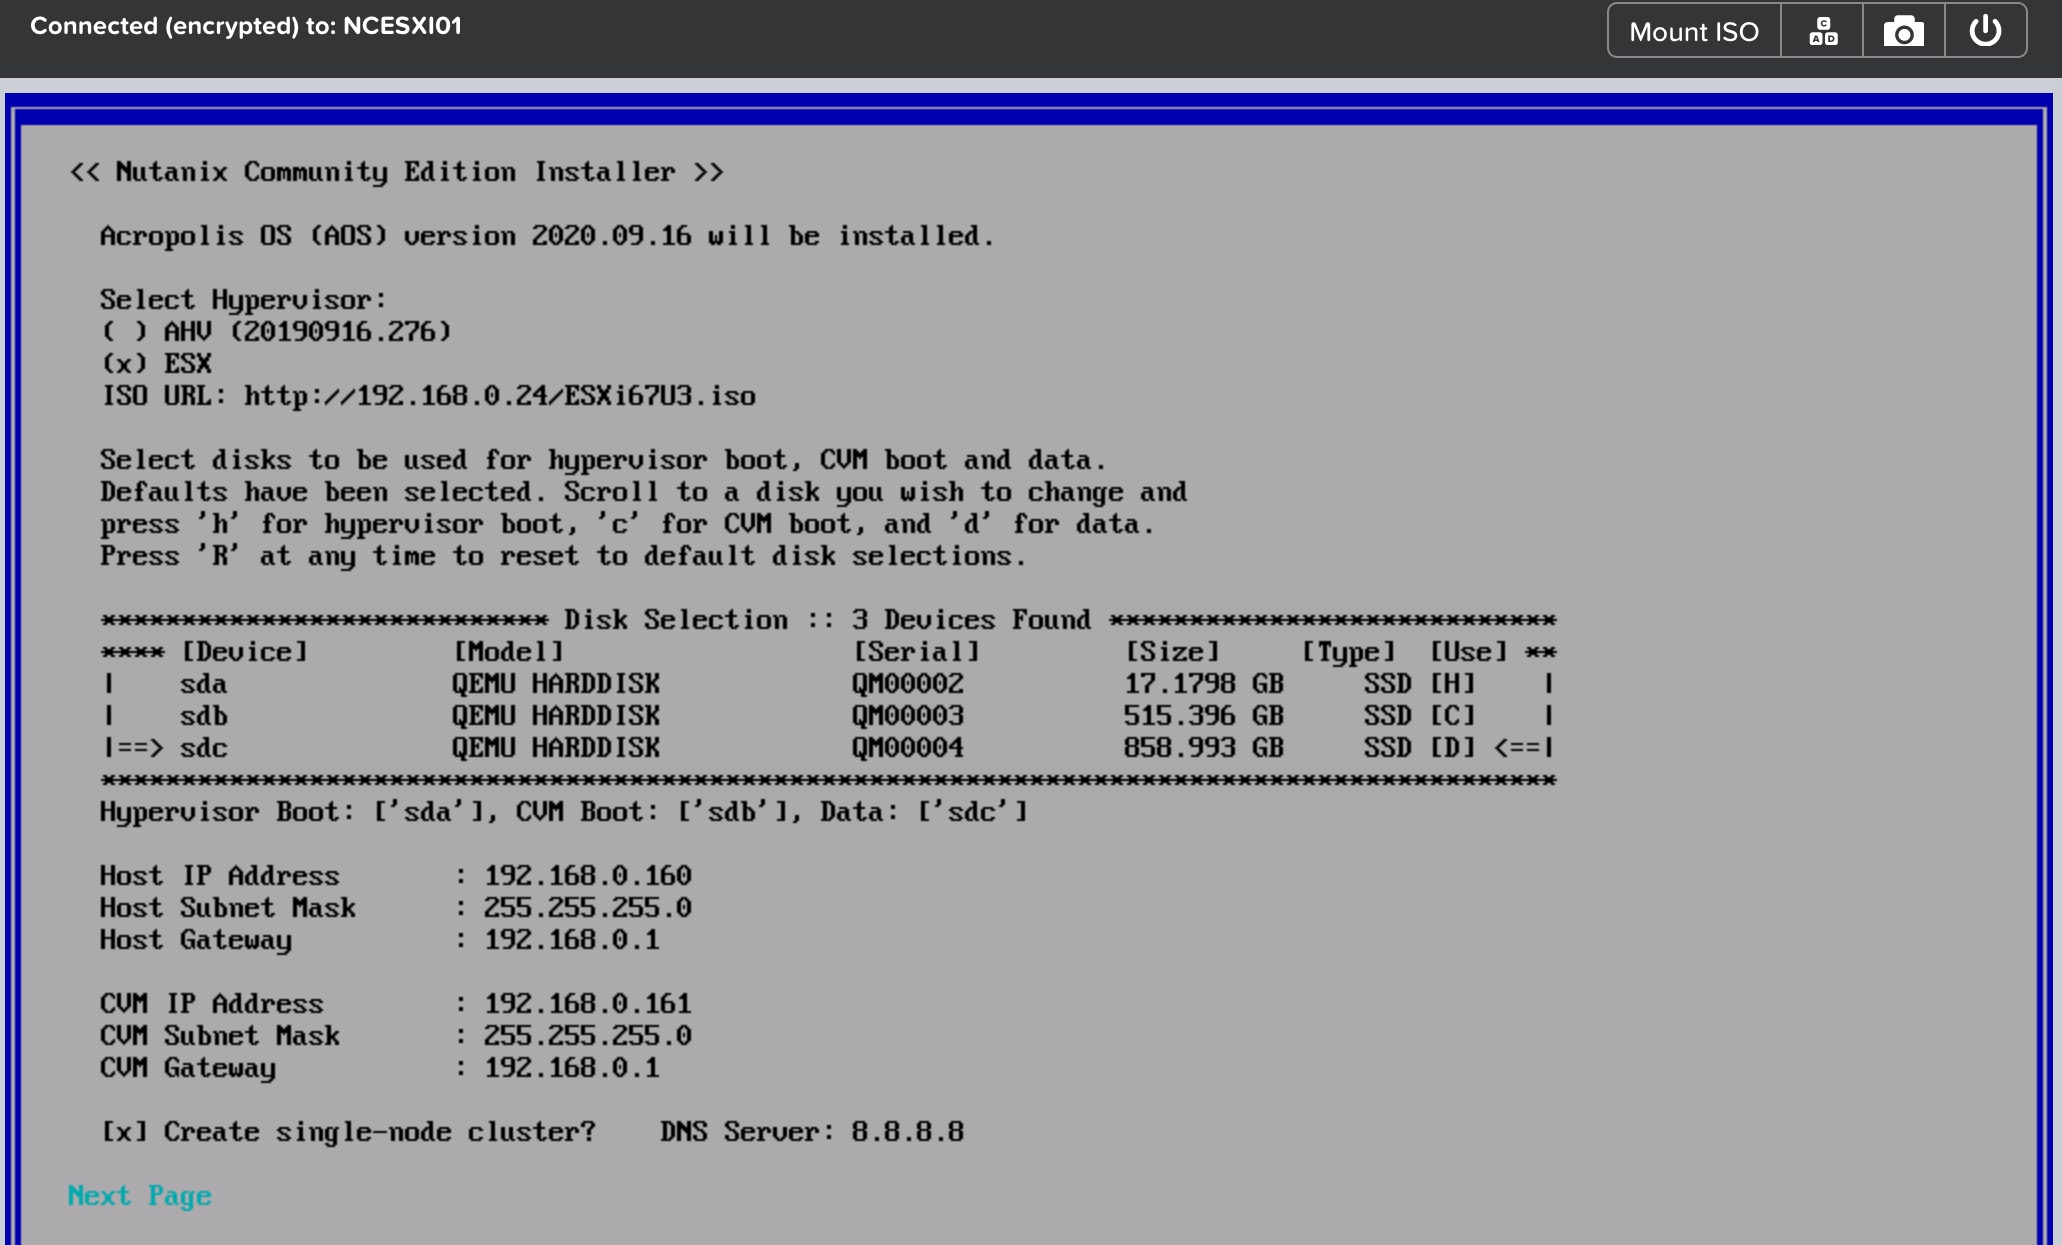
Task: Click the [D] use marker for sdc
Action: pyautogui.click(x=1452, y=748)
